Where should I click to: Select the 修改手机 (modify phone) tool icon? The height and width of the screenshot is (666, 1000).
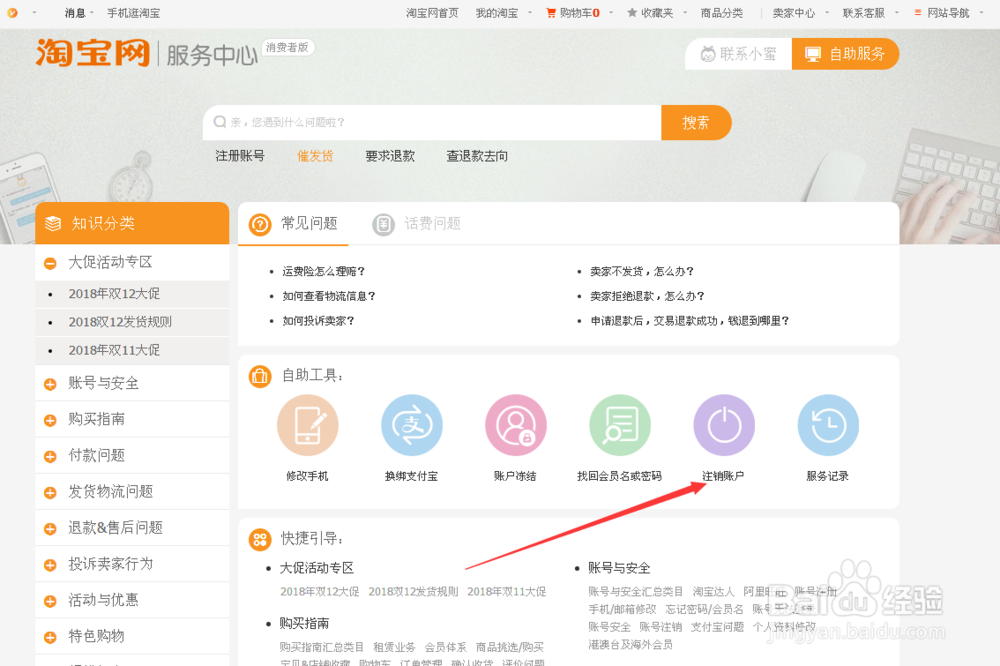[x=308, y=424]
